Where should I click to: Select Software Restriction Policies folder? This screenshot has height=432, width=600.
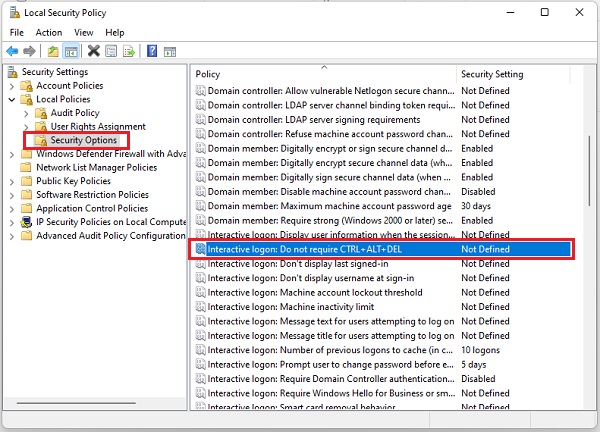point(92,195)
